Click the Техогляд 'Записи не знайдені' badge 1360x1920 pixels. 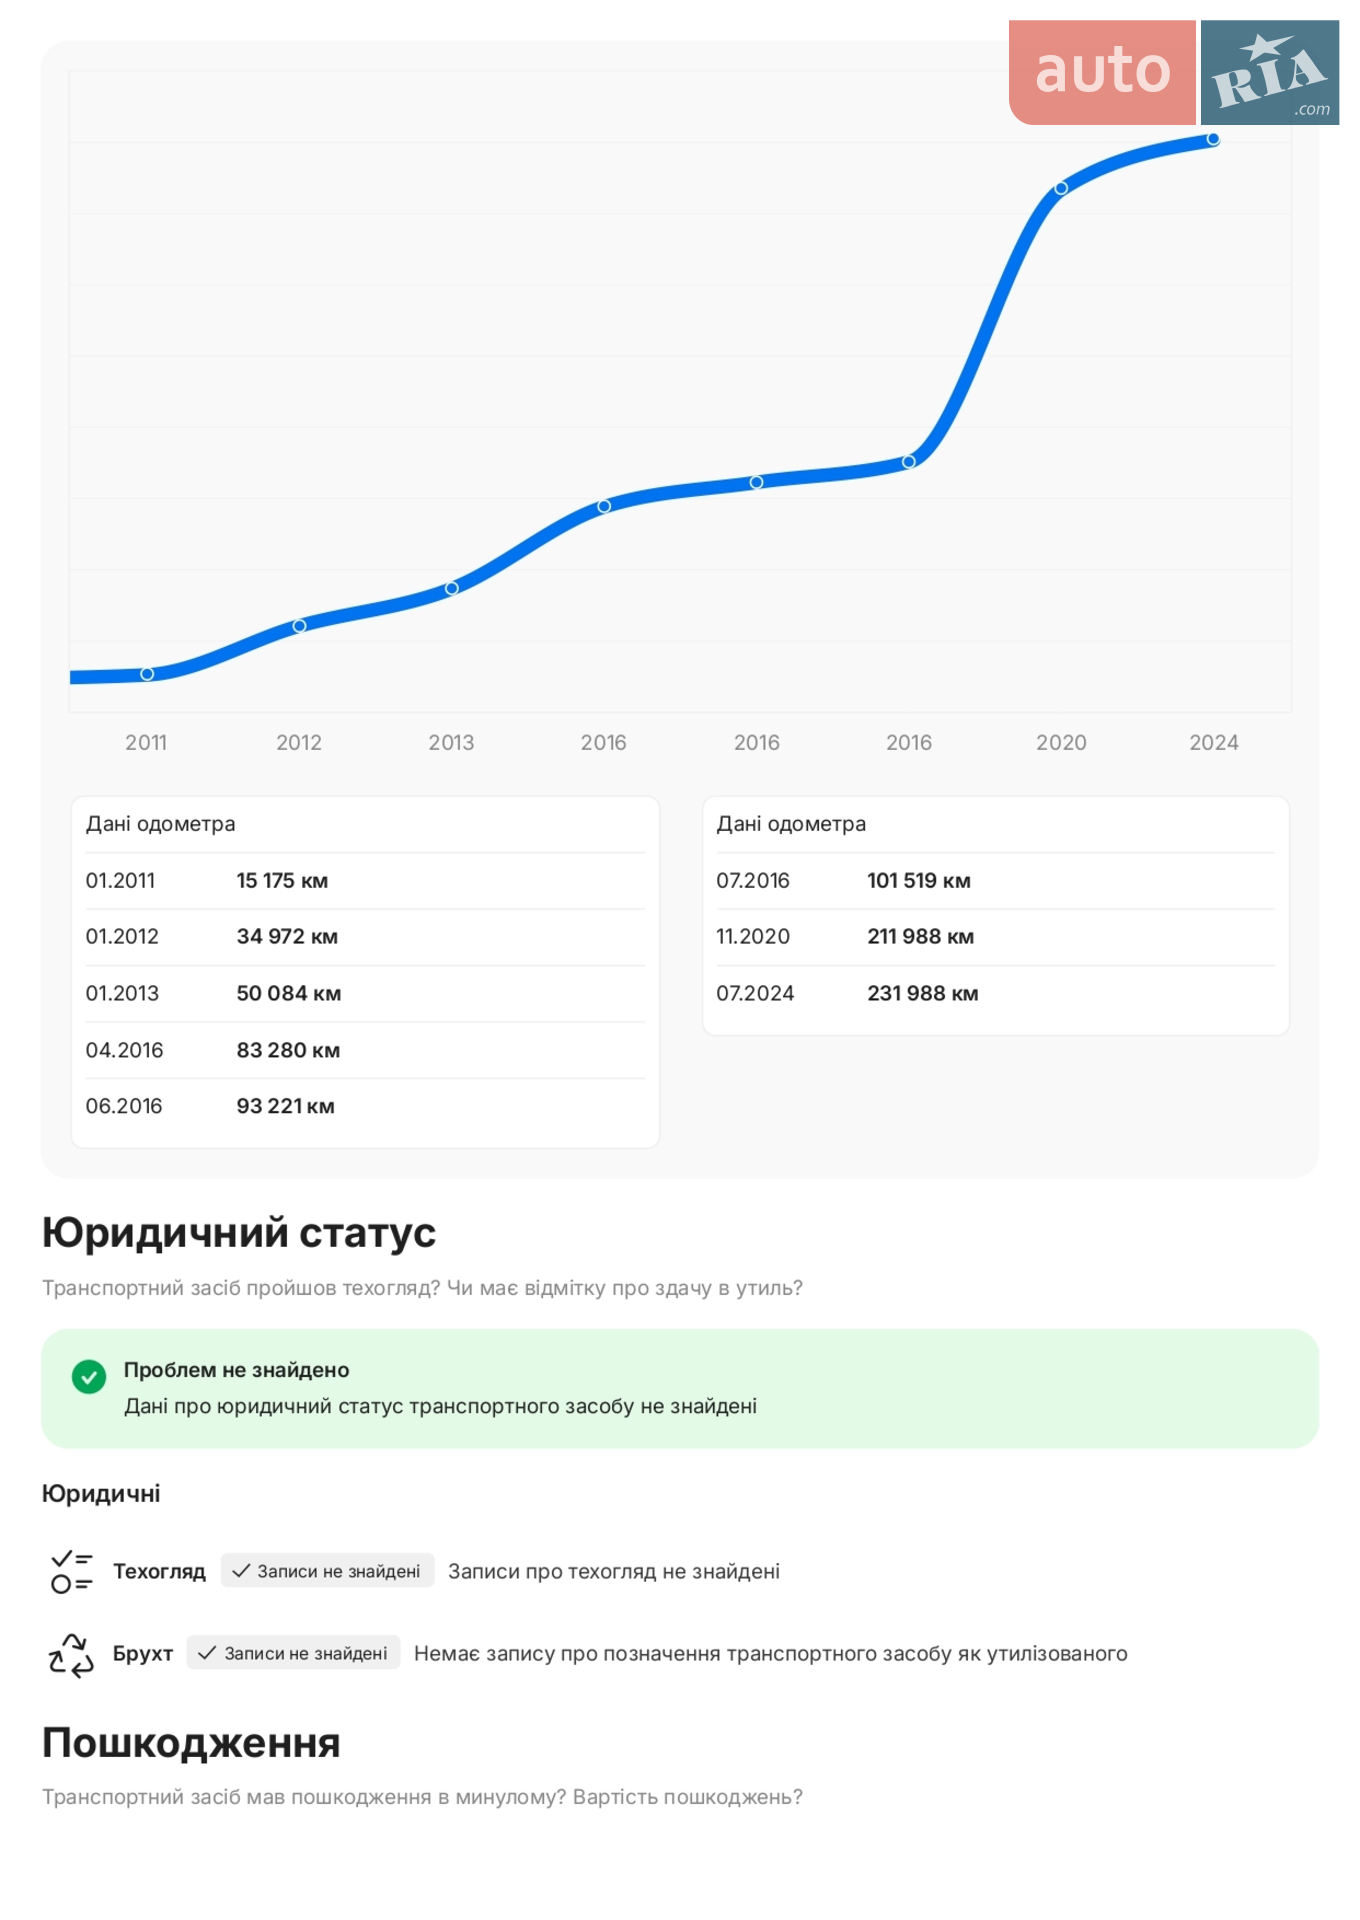click(x=328, y=1571)
